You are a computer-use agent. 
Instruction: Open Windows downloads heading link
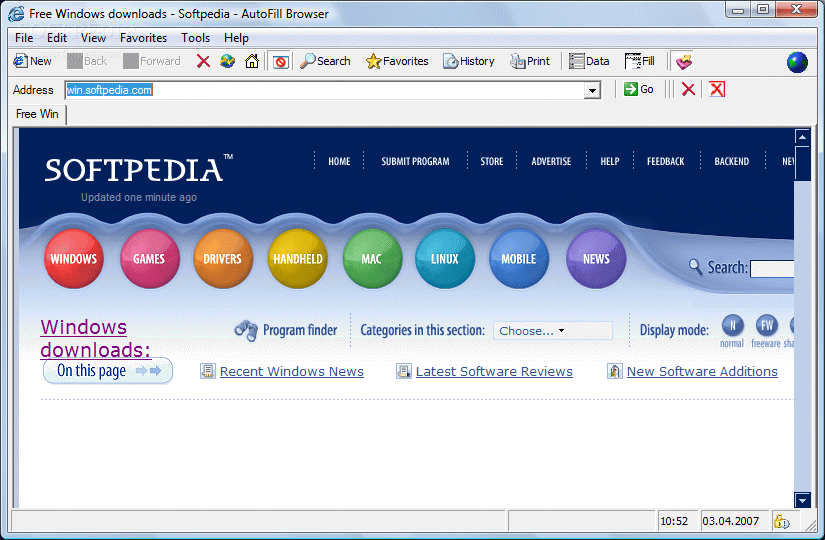tap(95, 338)
